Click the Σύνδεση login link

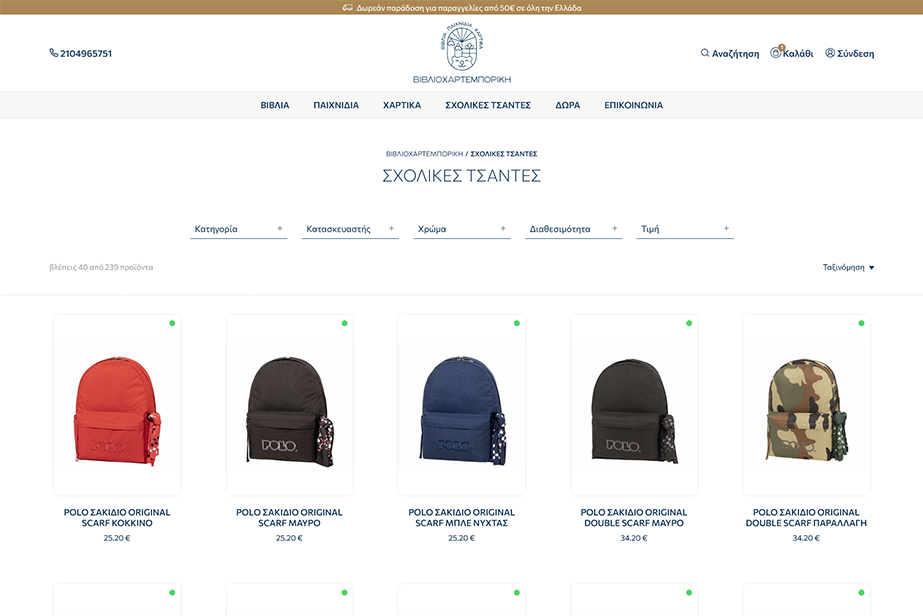point(855,54)
